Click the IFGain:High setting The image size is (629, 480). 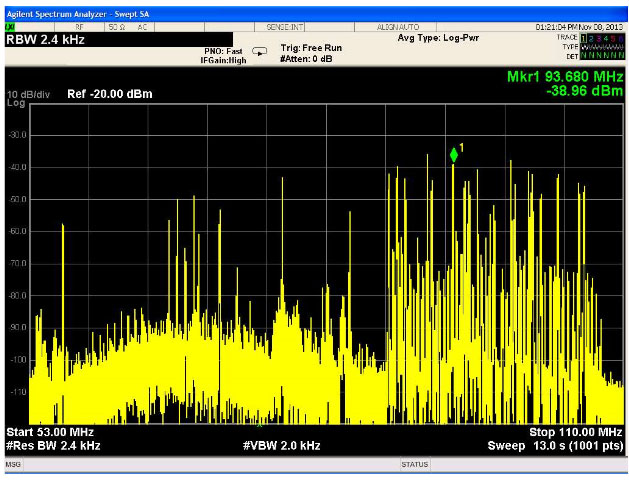tap(223, 60)
